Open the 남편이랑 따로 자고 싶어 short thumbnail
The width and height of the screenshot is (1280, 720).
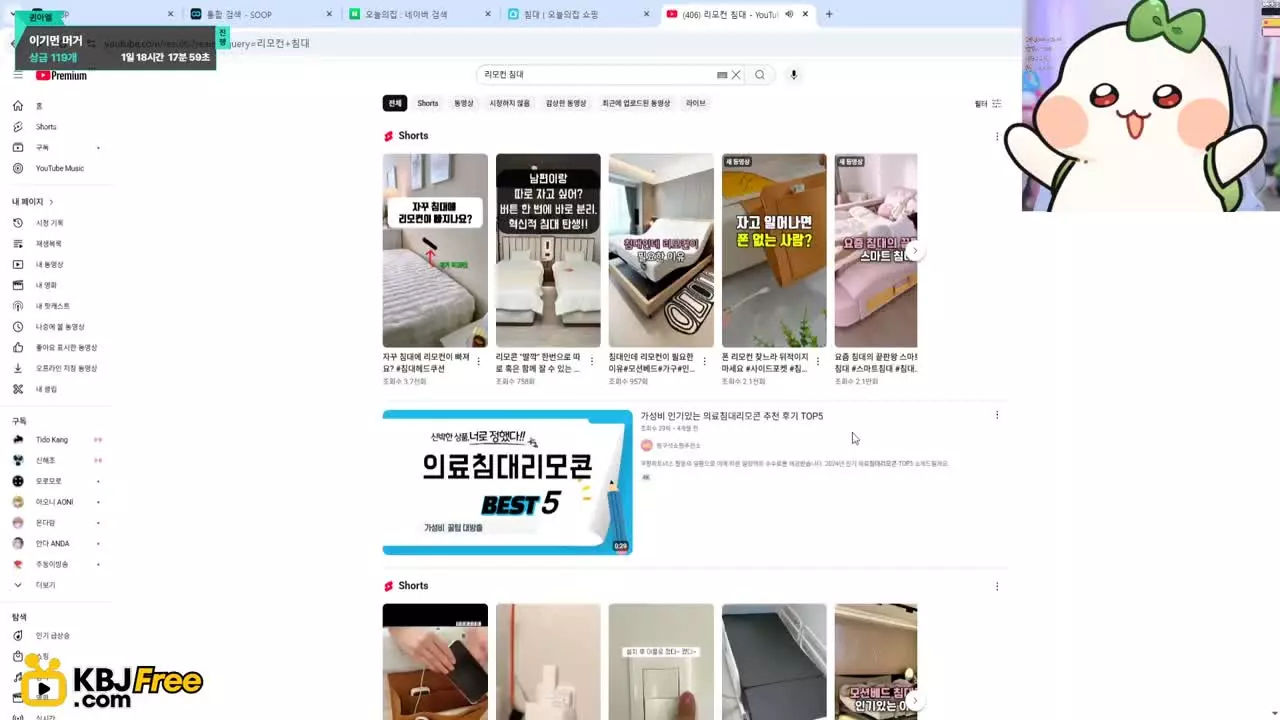pos(548,250)
